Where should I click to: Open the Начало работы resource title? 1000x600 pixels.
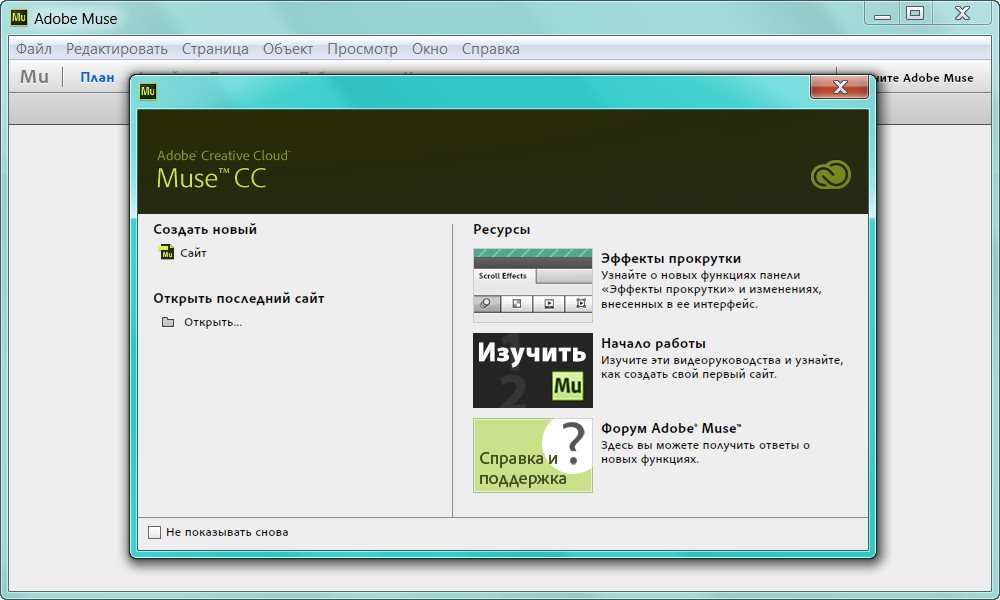[653, 343]
